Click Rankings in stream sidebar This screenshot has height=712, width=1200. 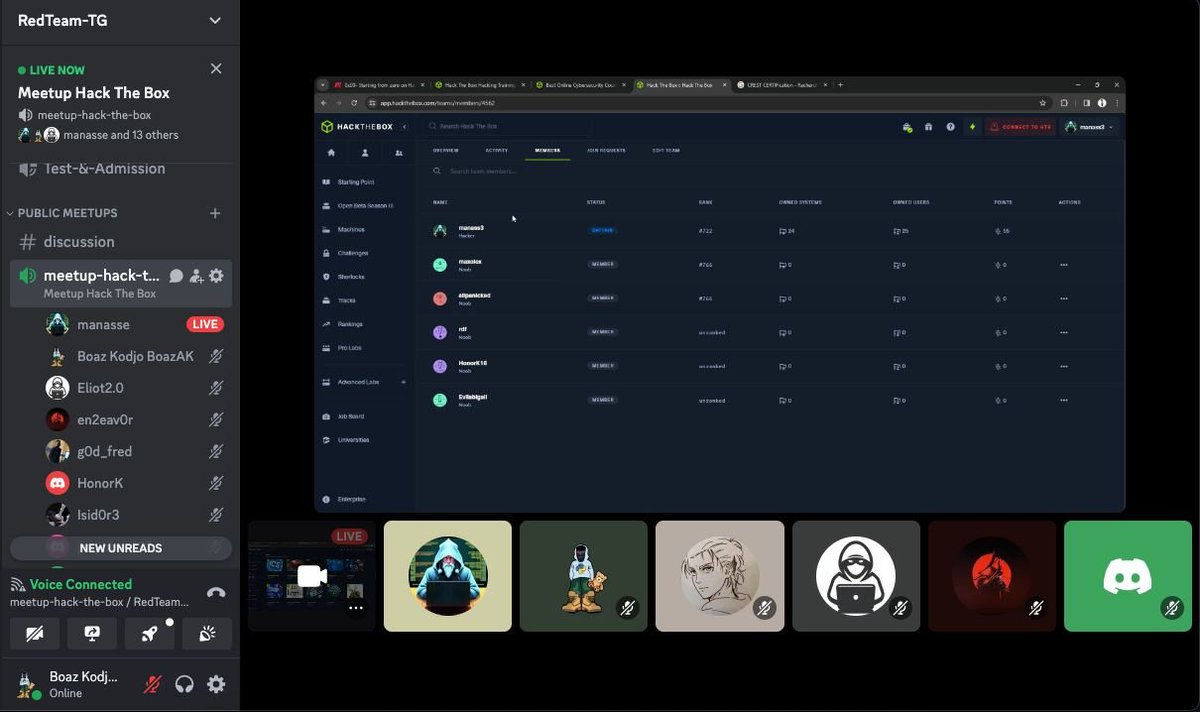pyautogui.click(x=350, y=324)
